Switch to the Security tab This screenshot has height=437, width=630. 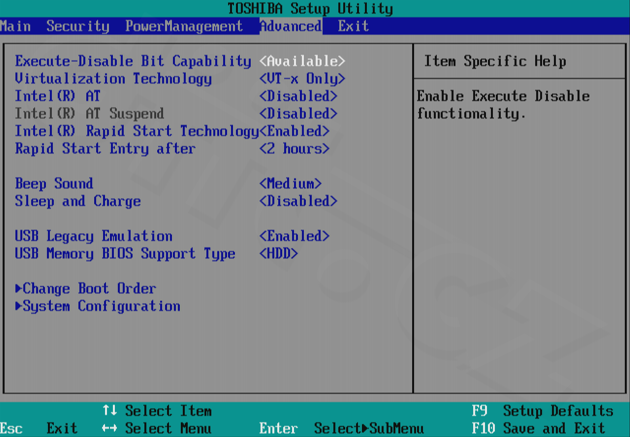(78, 26)
